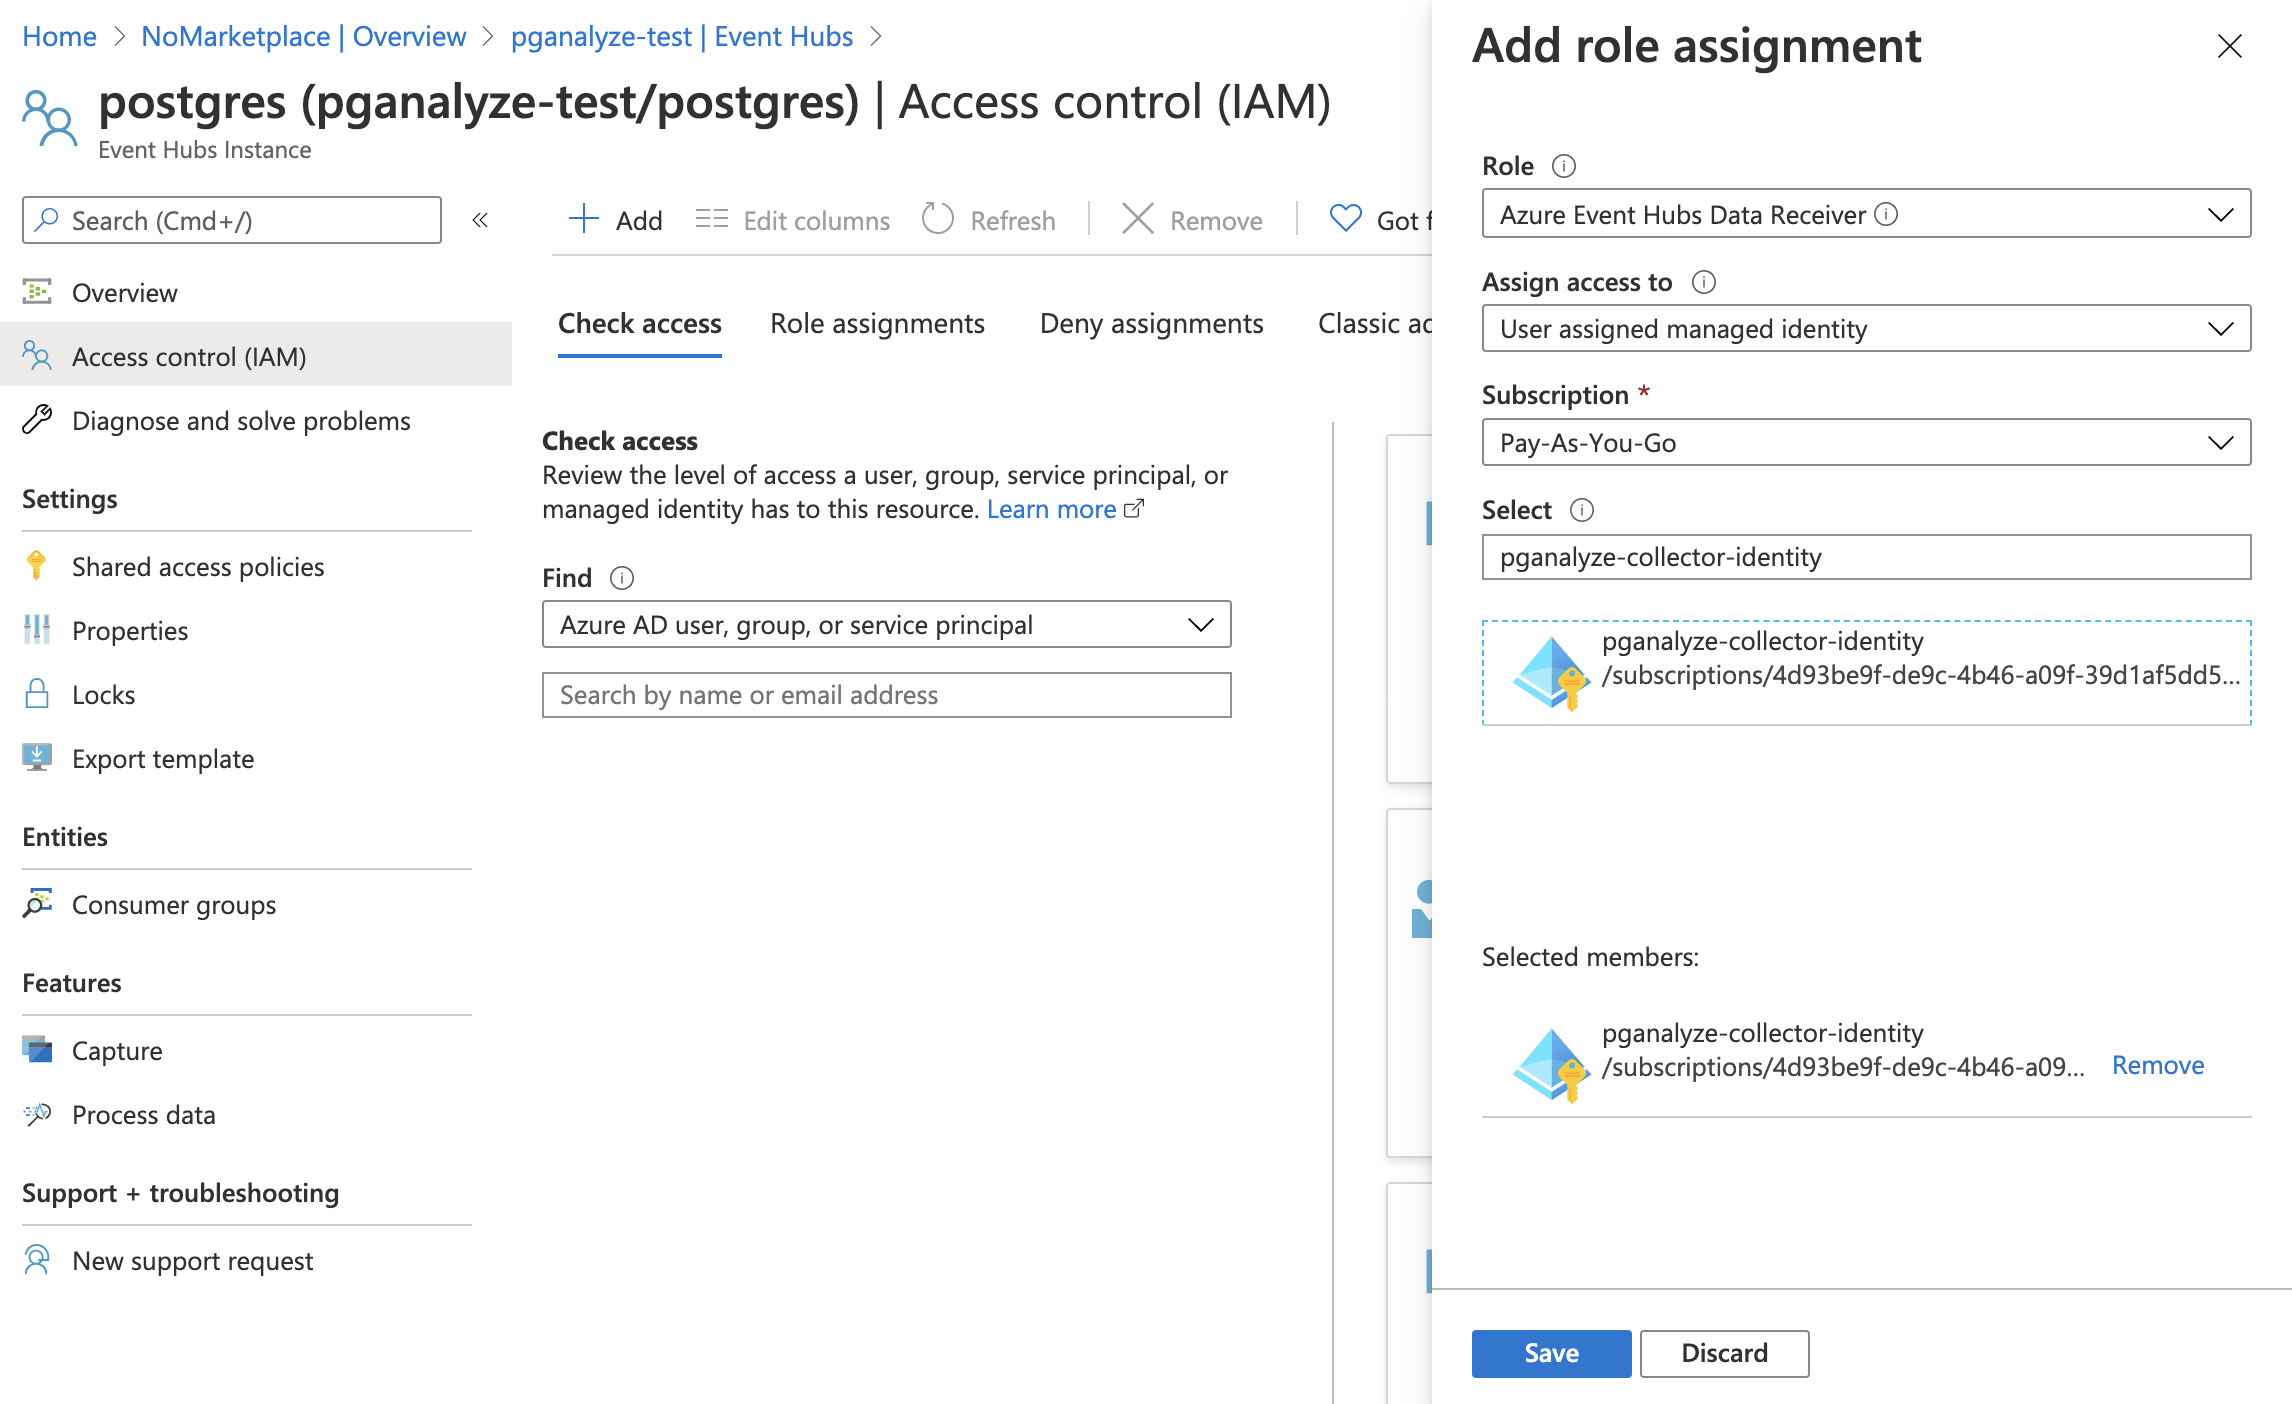Click the Capture feature icon
The width and height of the screenshot is (2292, 1404).
[x=36, y=1049]
